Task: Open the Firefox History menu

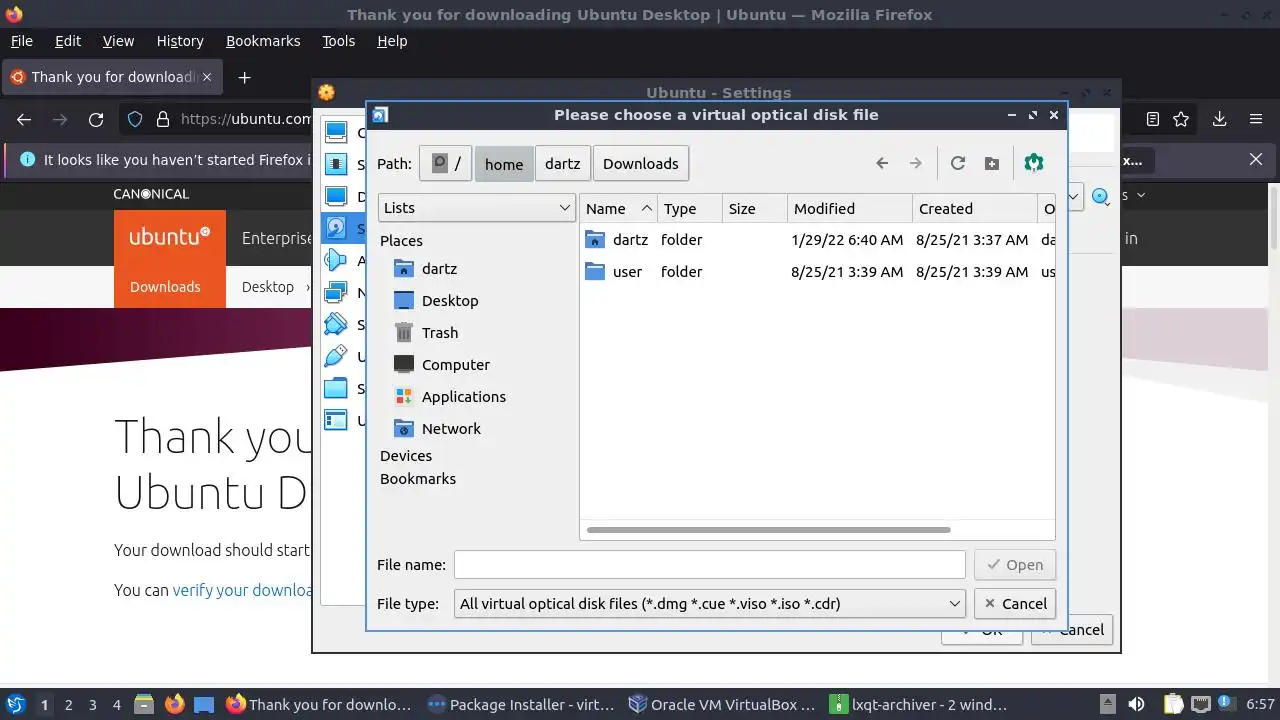Action: coord(180,41)
